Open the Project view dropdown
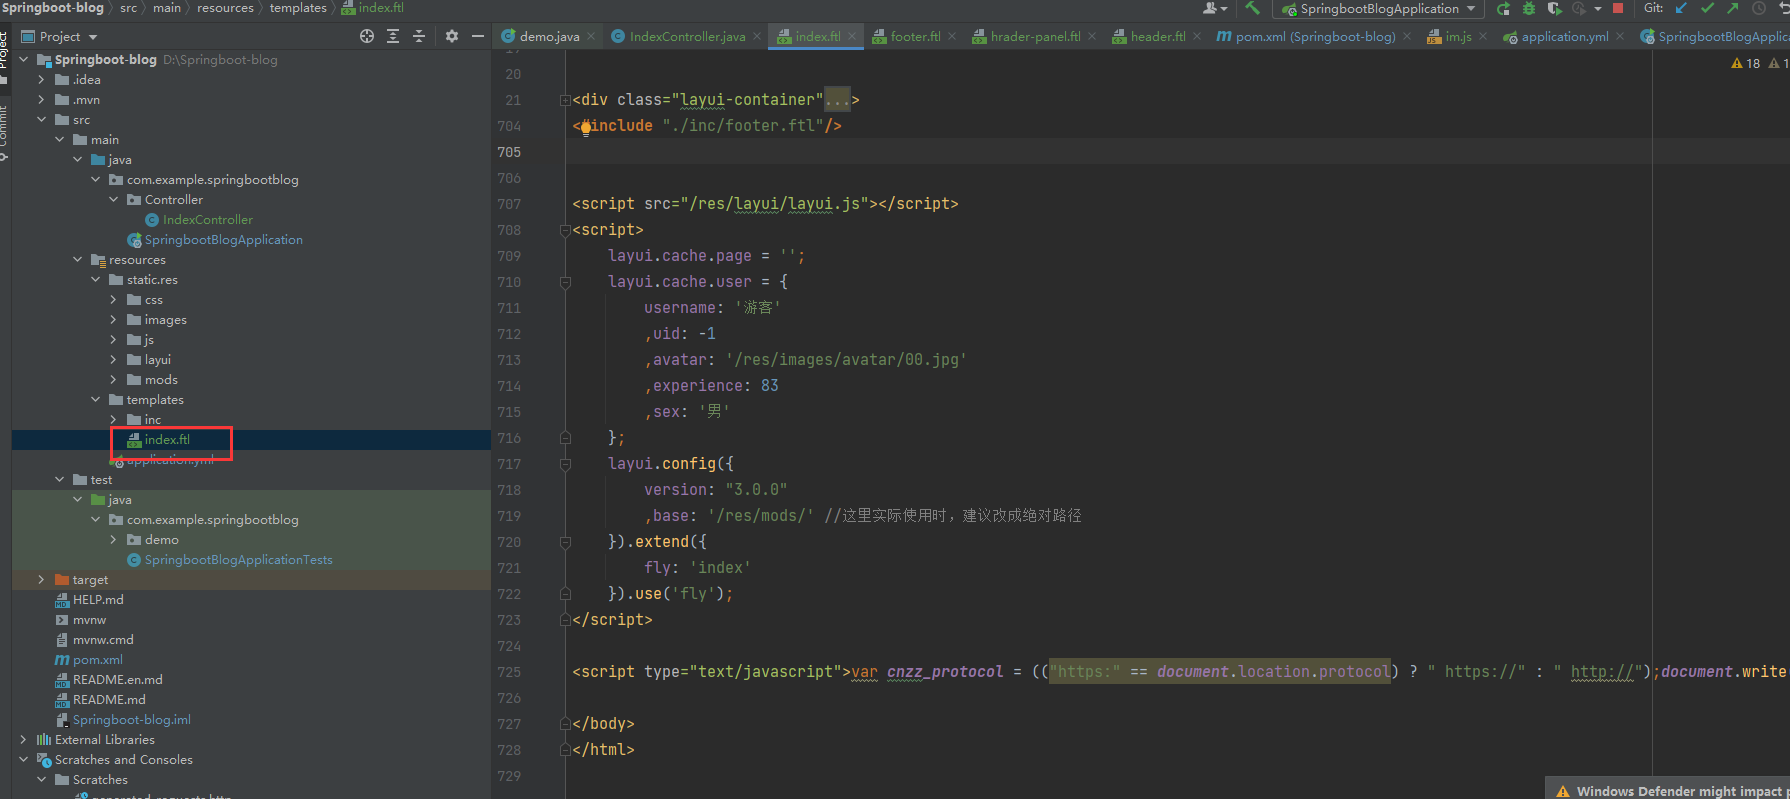This screenshot has width=1790, height=799. click(x=60, y=37)
